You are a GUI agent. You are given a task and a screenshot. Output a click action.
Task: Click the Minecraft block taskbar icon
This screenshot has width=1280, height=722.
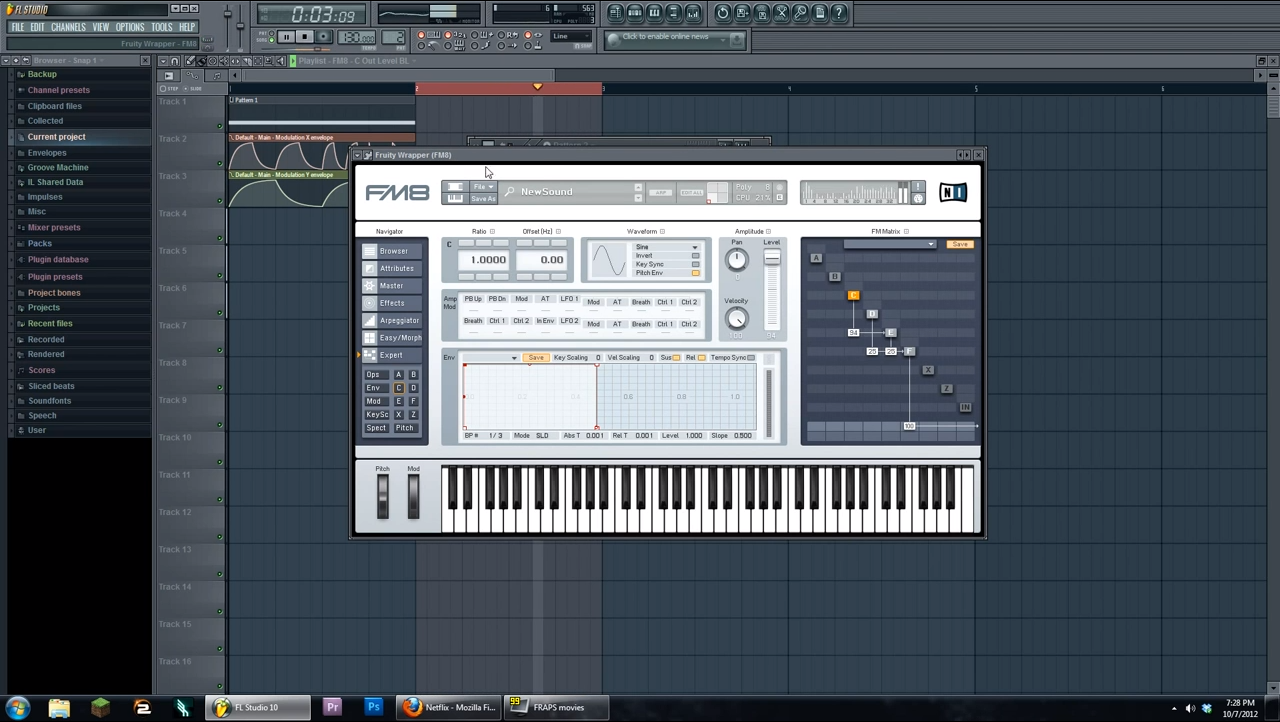100,708
